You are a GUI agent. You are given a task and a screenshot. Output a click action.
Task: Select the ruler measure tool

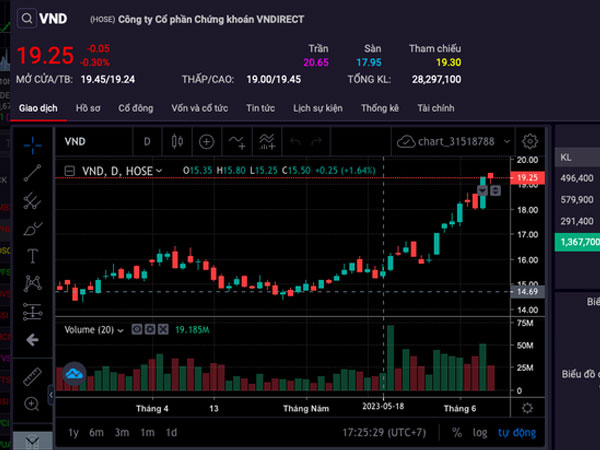coord(33,377)
